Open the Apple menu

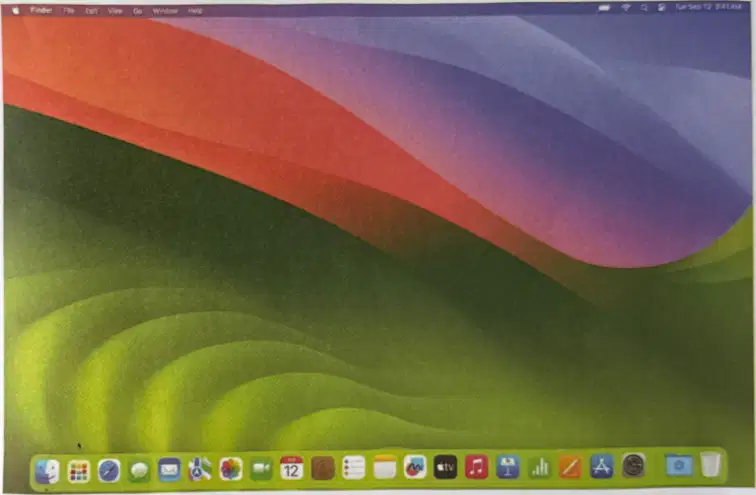pyautogui.click(x=16, y=10)
